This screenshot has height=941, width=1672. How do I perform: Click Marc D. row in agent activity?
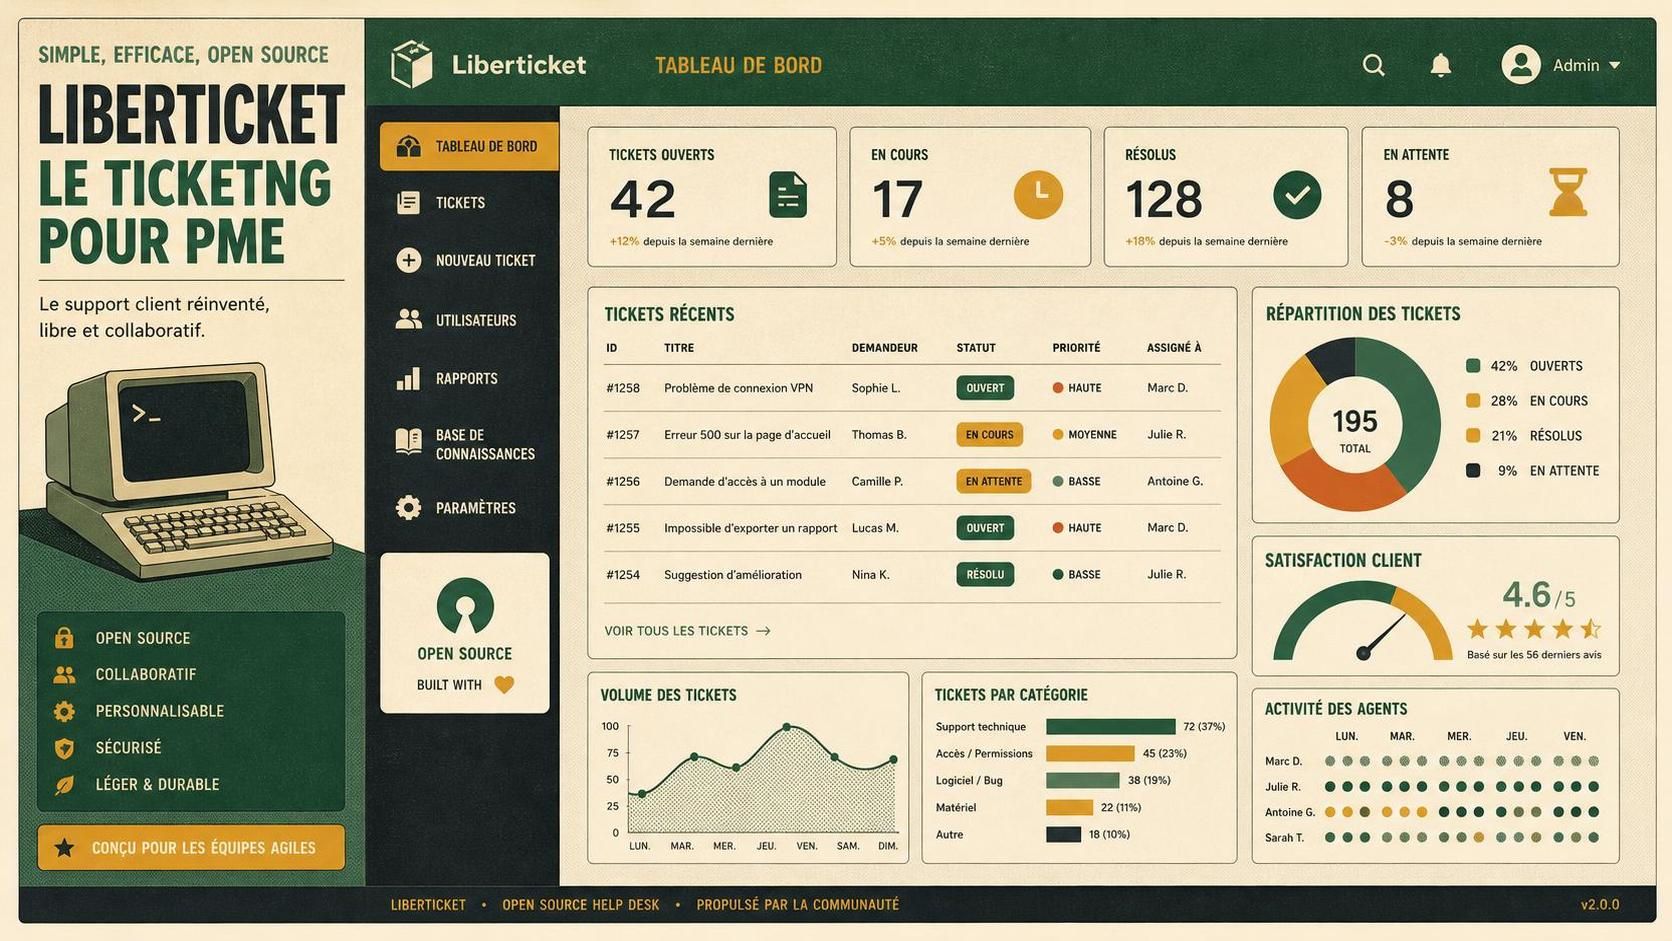(1432, 761)
